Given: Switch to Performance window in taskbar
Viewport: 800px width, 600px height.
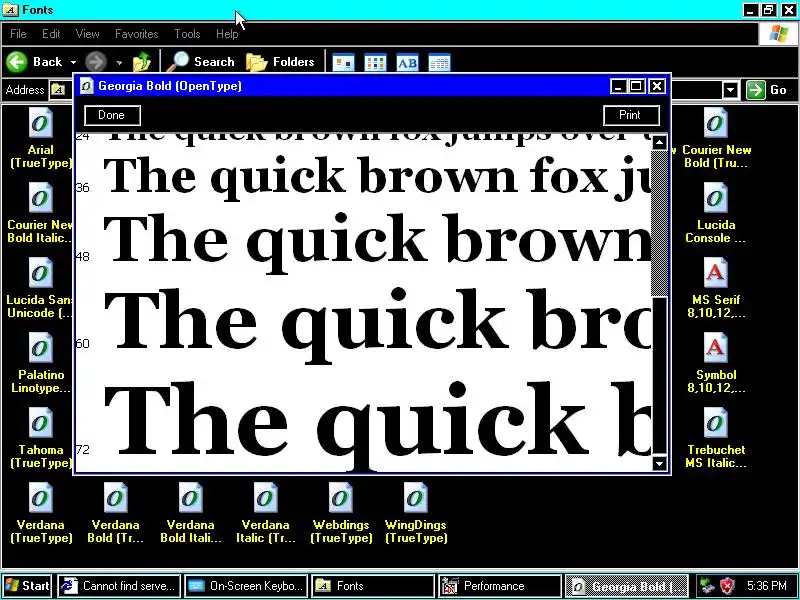Looking at the screenshot, I should (500, 586).
